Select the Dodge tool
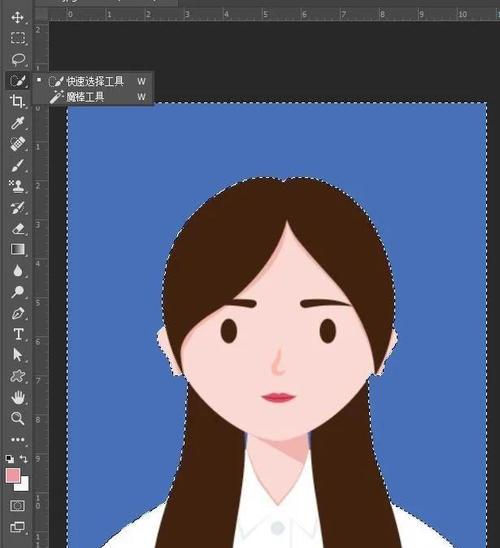 click(17, 292)
